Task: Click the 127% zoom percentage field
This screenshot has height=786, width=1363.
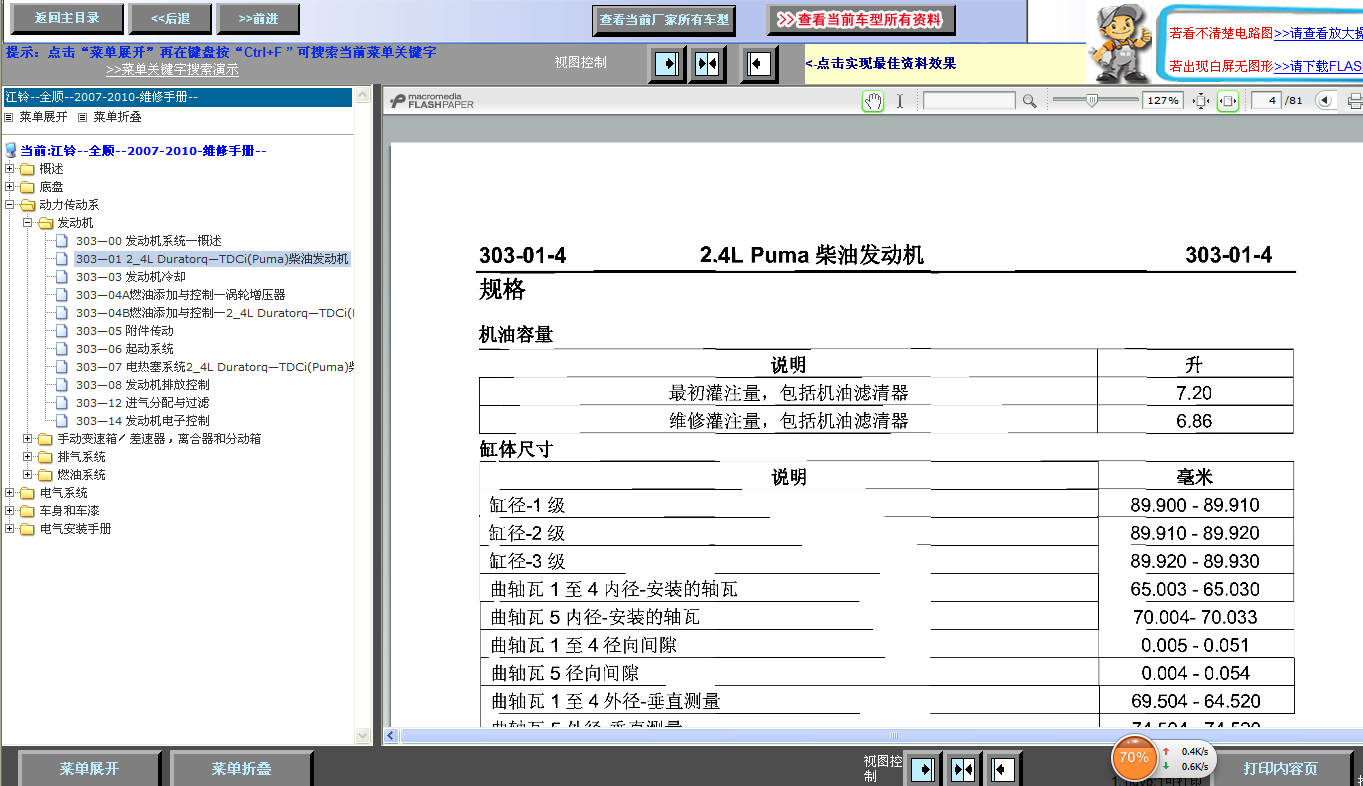Action: coord(1163,101)
